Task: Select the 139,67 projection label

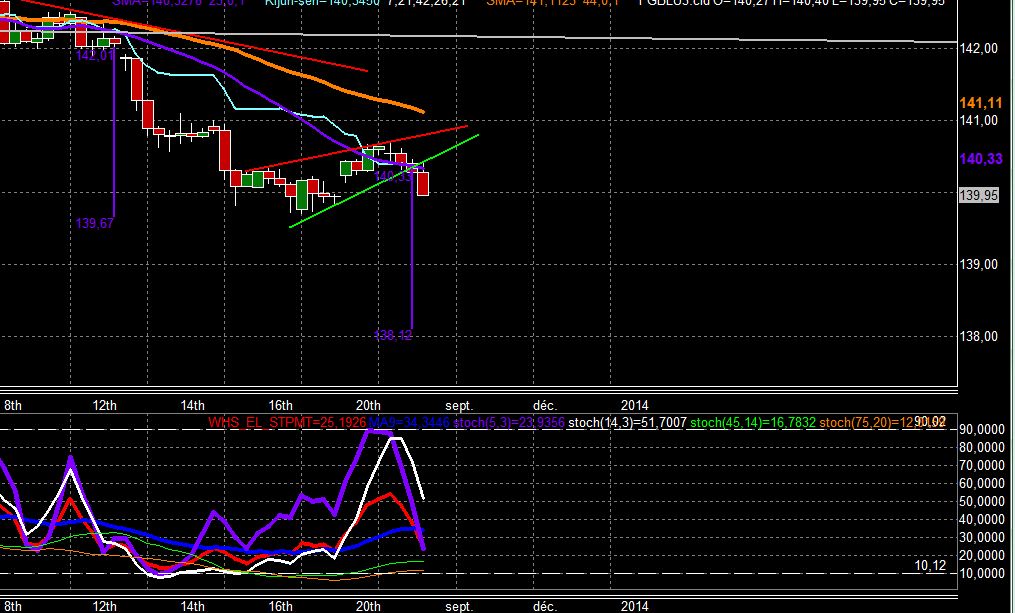Action: pyautogui.click(x=95, y=223)
